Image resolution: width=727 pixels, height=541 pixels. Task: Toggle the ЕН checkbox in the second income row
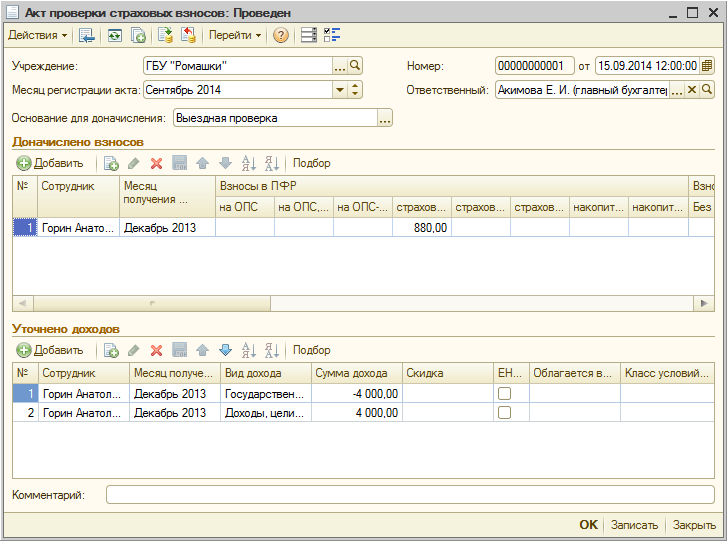[x=504, y=412]
